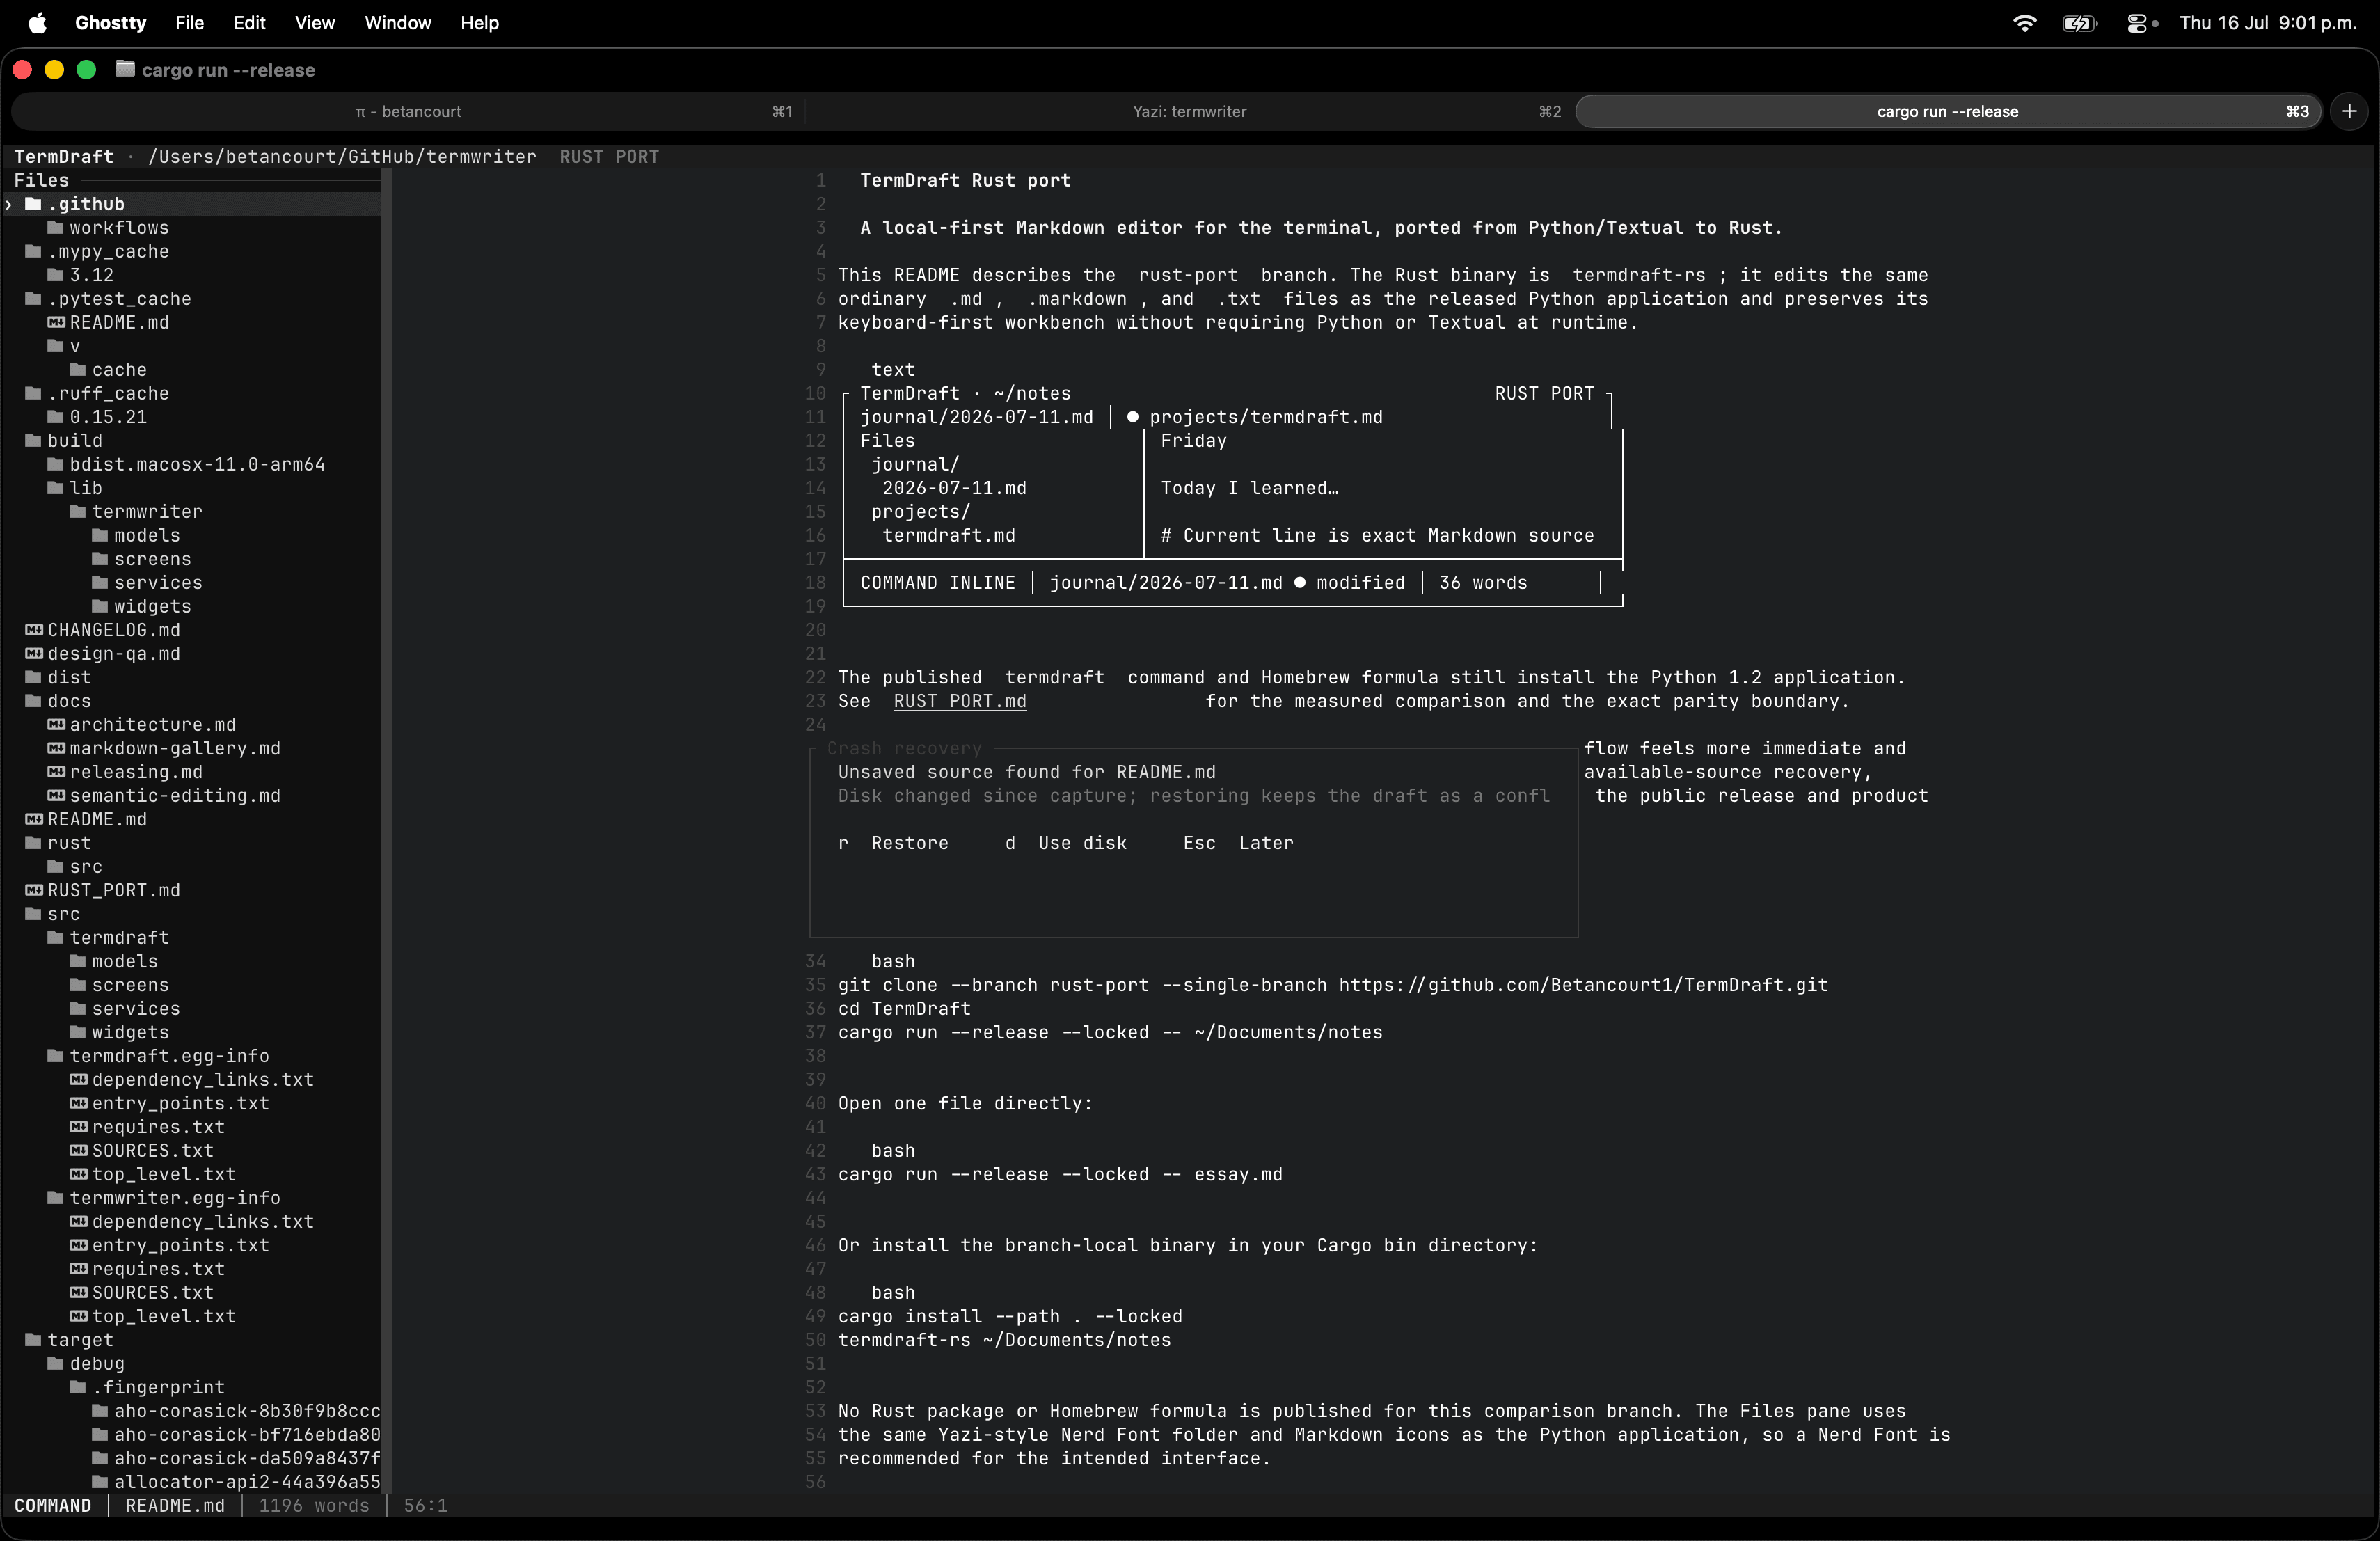Image resolution: width=2380 pixels, height=1541 pixels.
Task: Click the menu bar date and time
Action: click(x=2268, y=23)
